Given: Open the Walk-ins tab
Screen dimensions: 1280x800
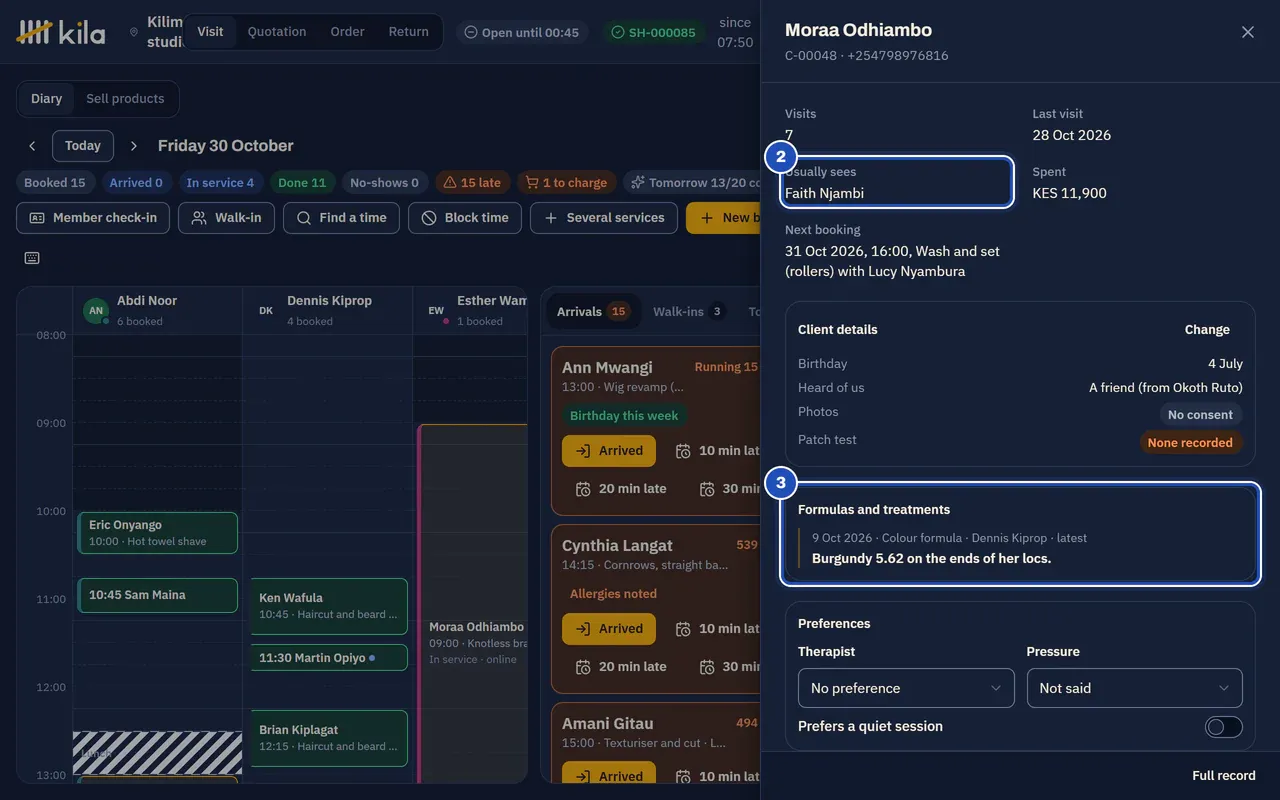Looking at the screenshot, I should [689, 311].
